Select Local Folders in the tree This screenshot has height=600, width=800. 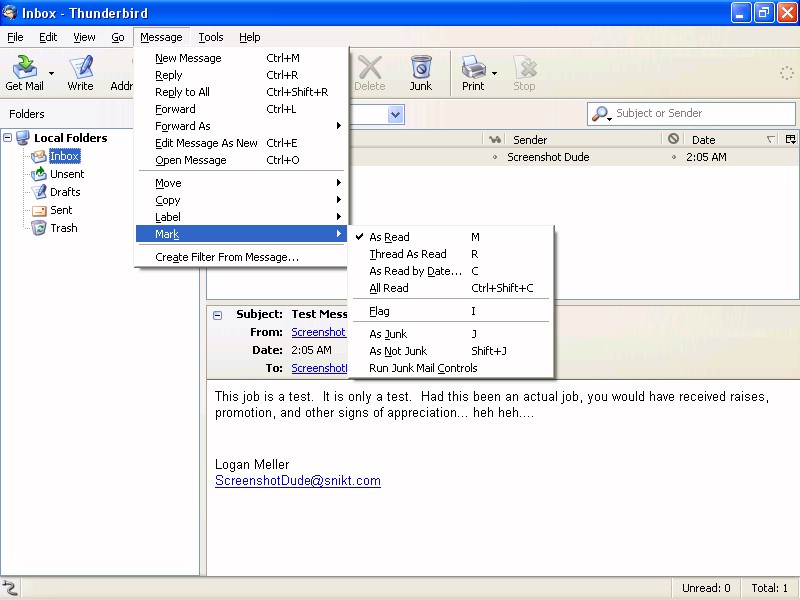coord(70,138)
